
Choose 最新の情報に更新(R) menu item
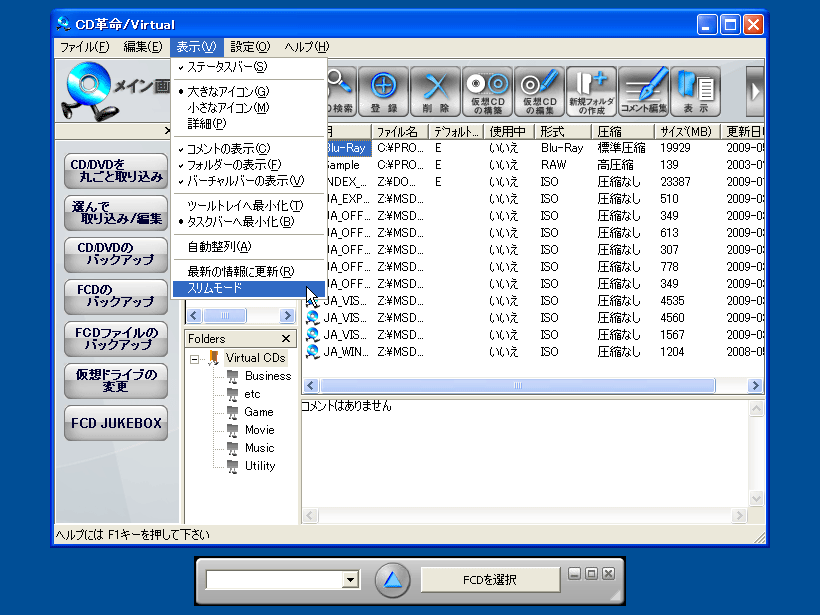249,272
